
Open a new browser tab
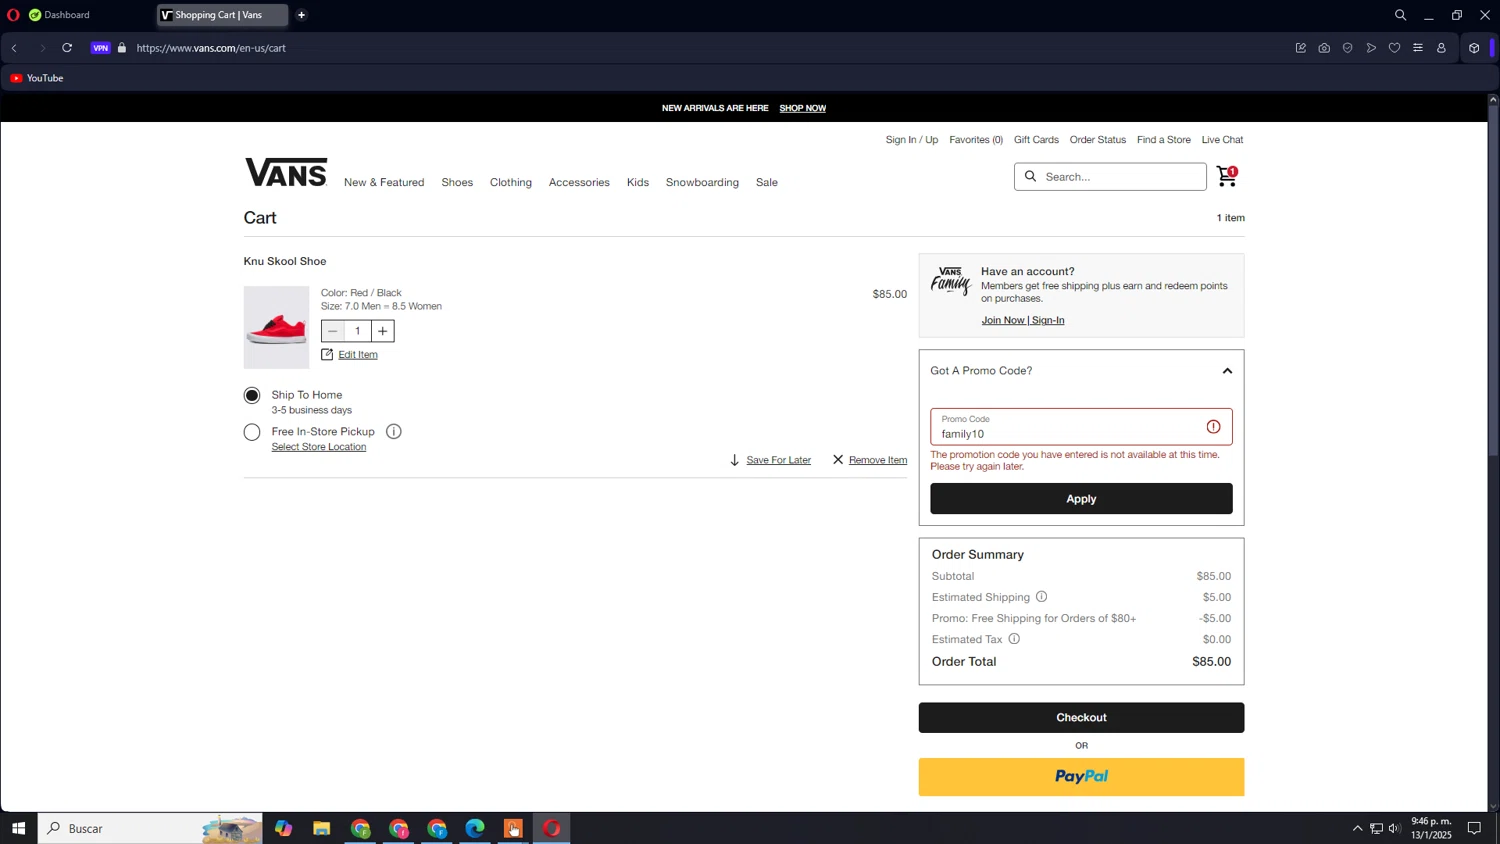301,15
